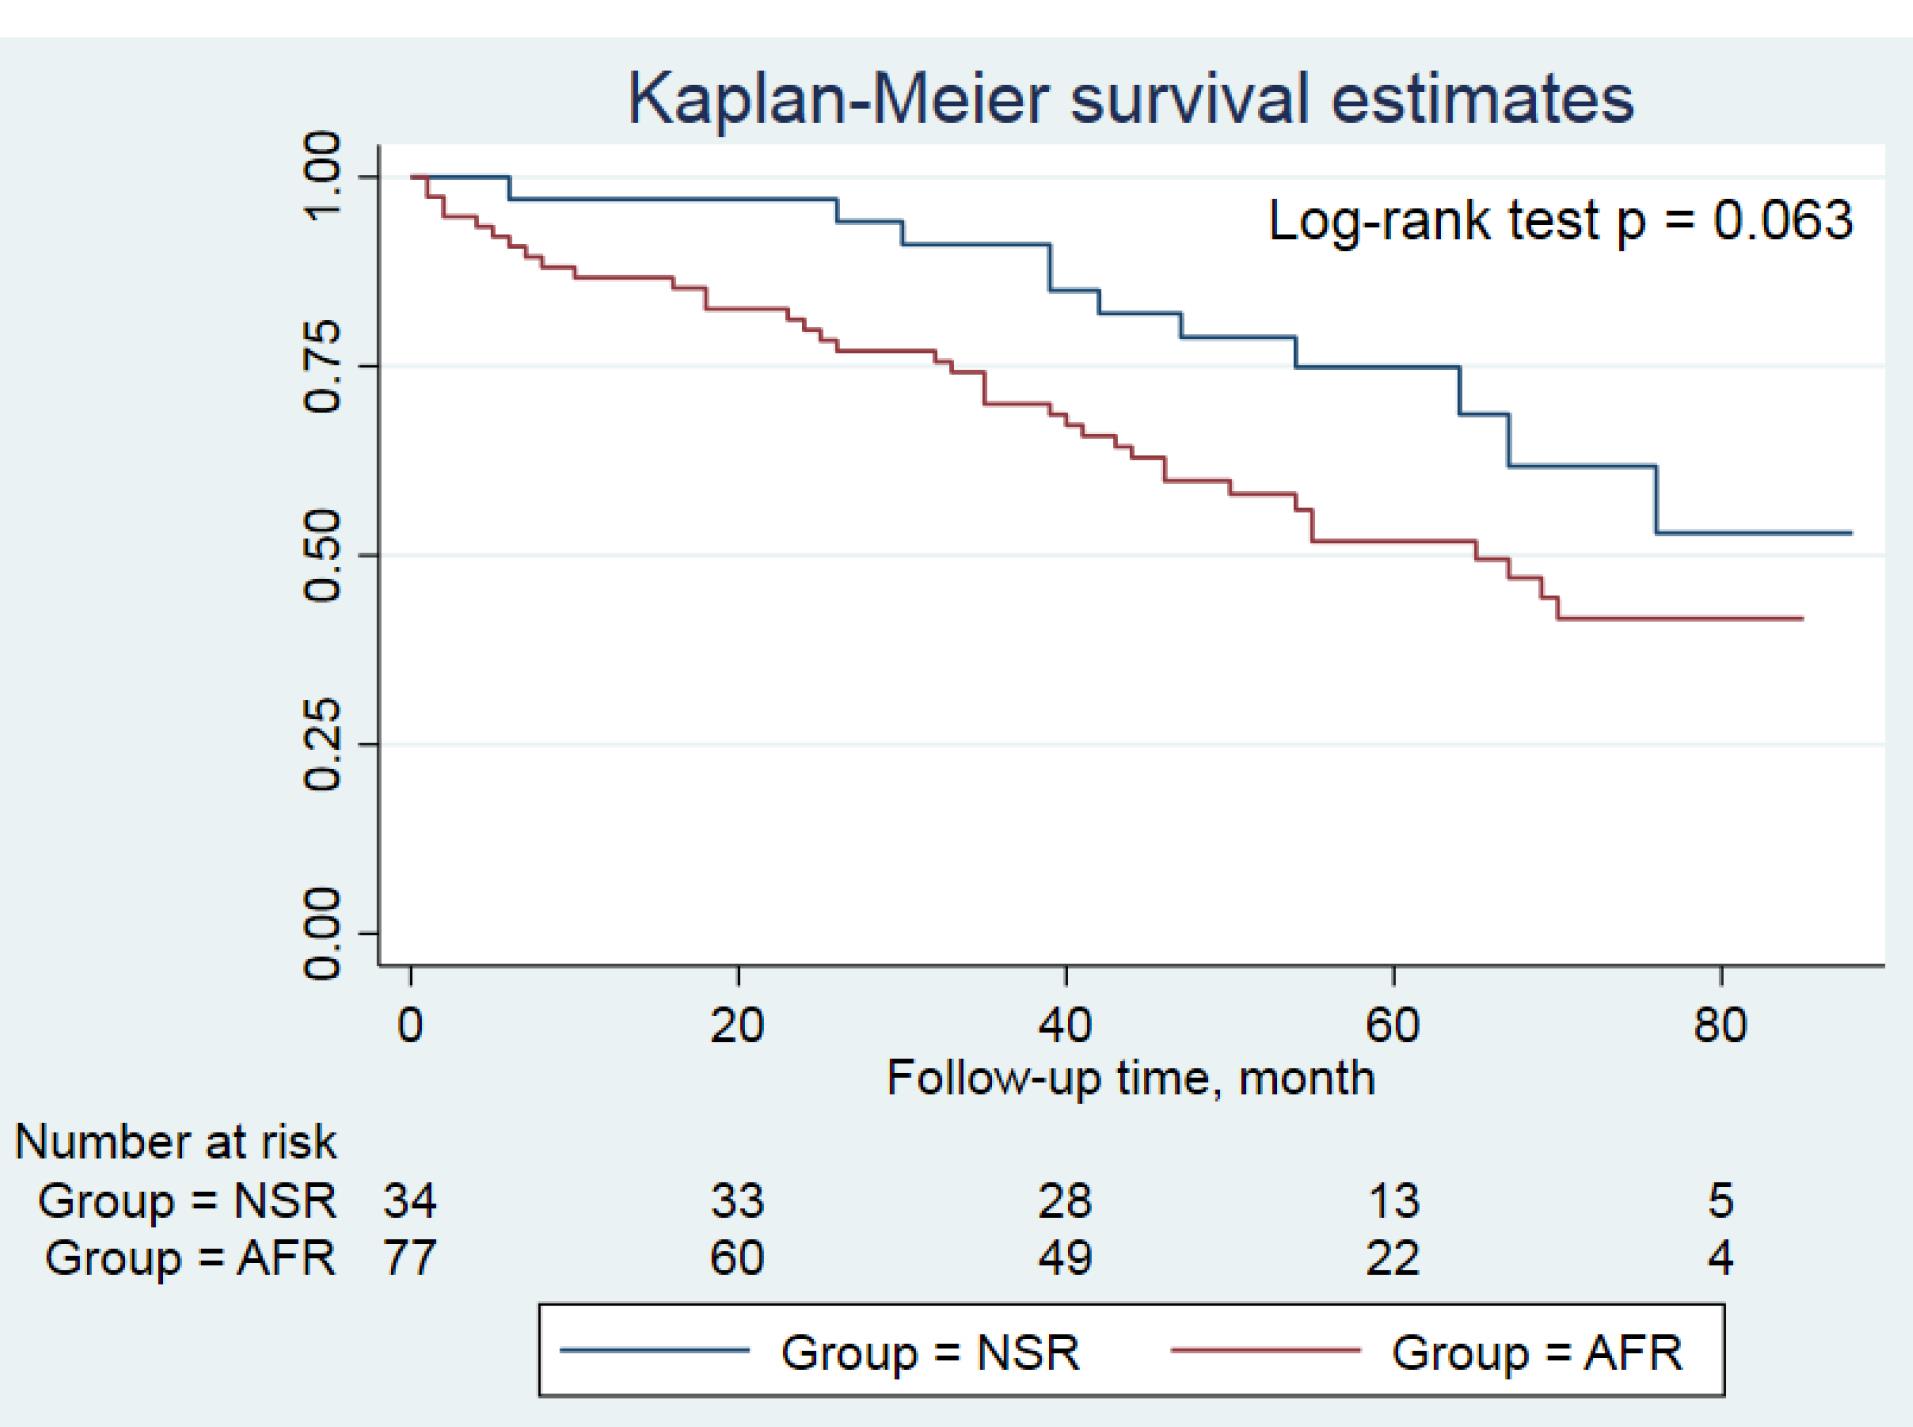Select the x-axis tick label 80

click(x=1720, y=1026)
